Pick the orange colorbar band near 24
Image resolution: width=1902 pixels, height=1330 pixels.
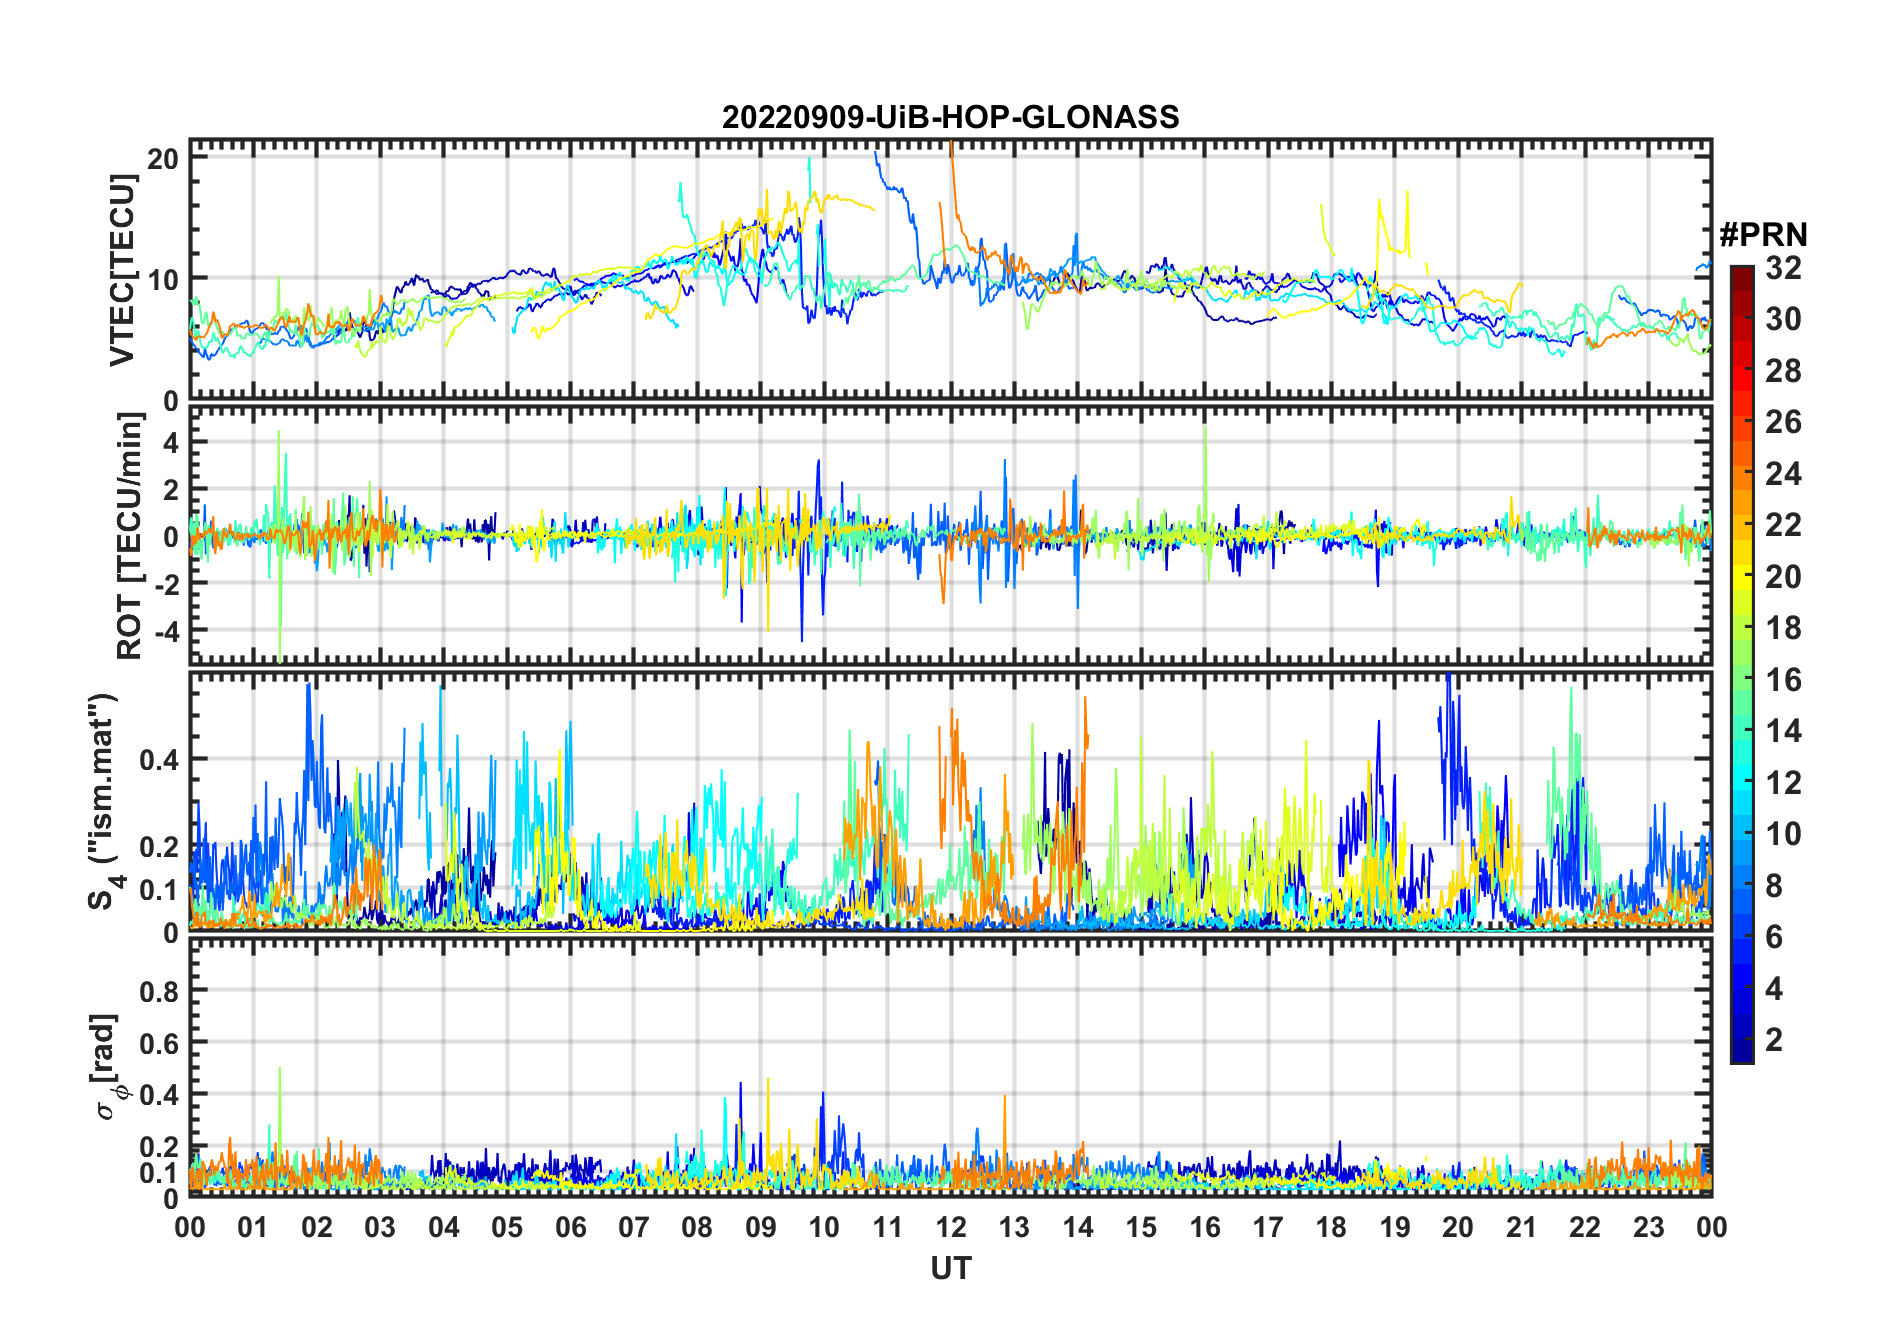tap(1741, 474)
